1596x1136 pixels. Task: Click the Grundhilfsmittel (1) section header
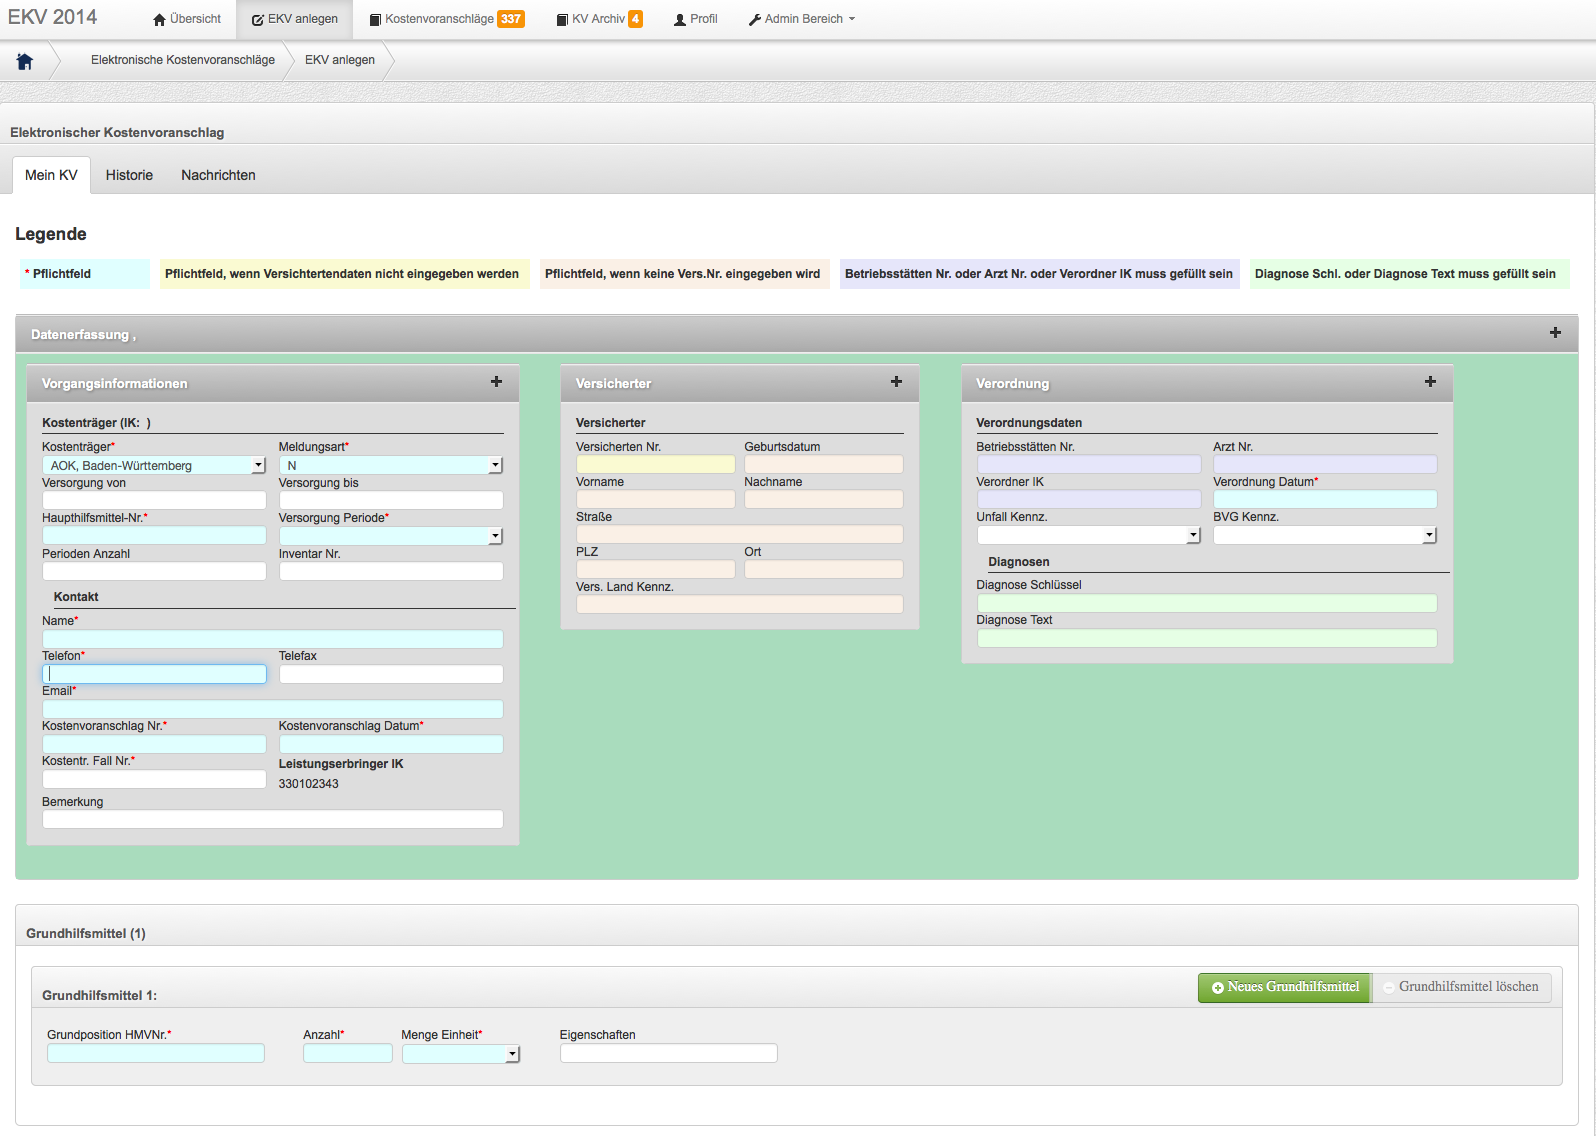(x=86, y=933)
